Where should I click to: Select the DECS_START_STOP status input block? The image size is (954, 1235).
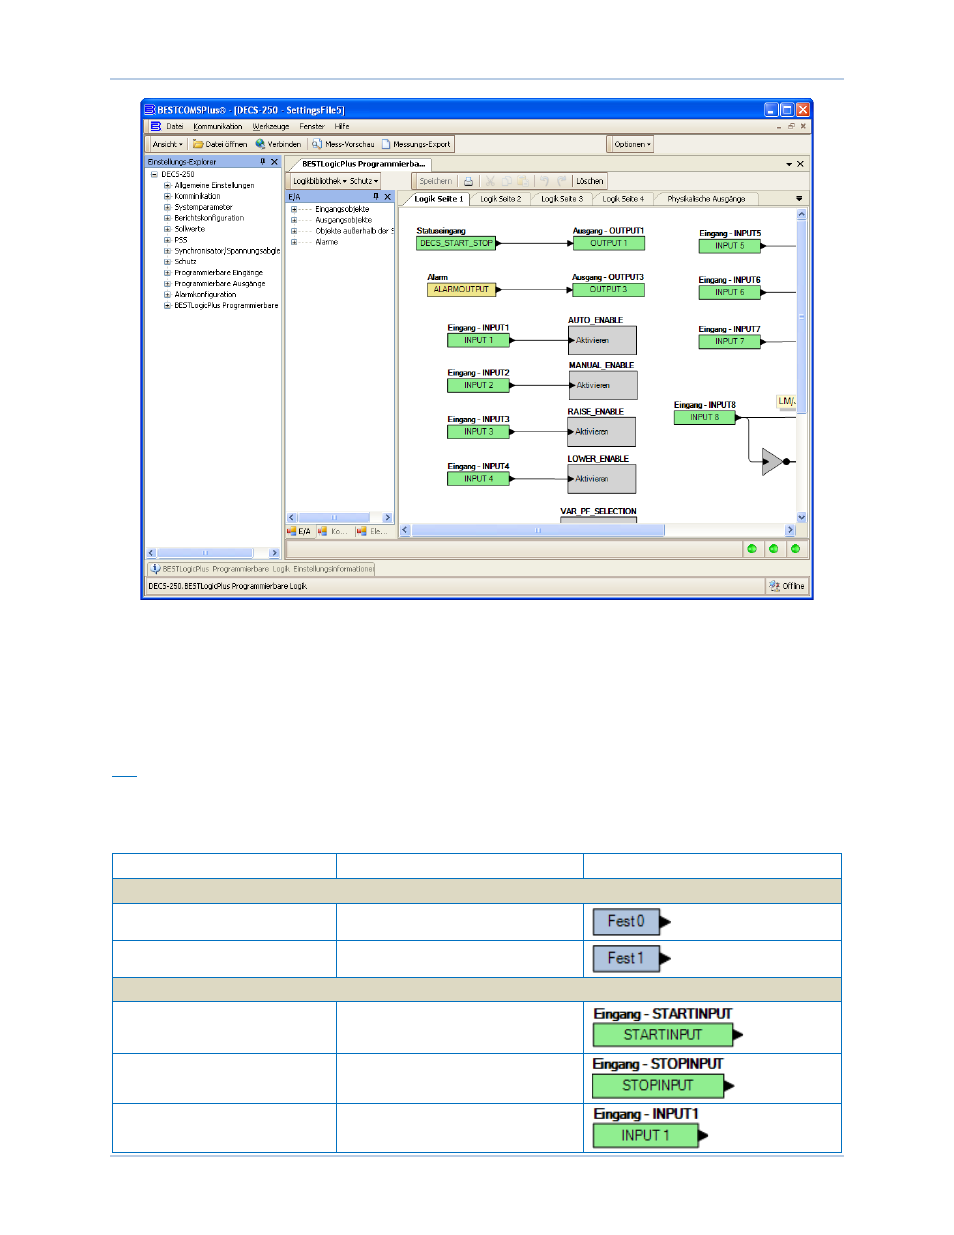(456, 243)
